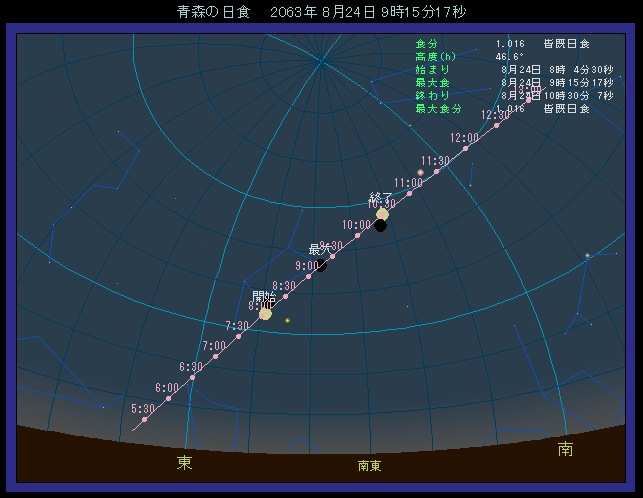Click the pale sun disk at 開始
Image resolution: width=643 pixels, height=498 pixels.
[x=265, y=314]
